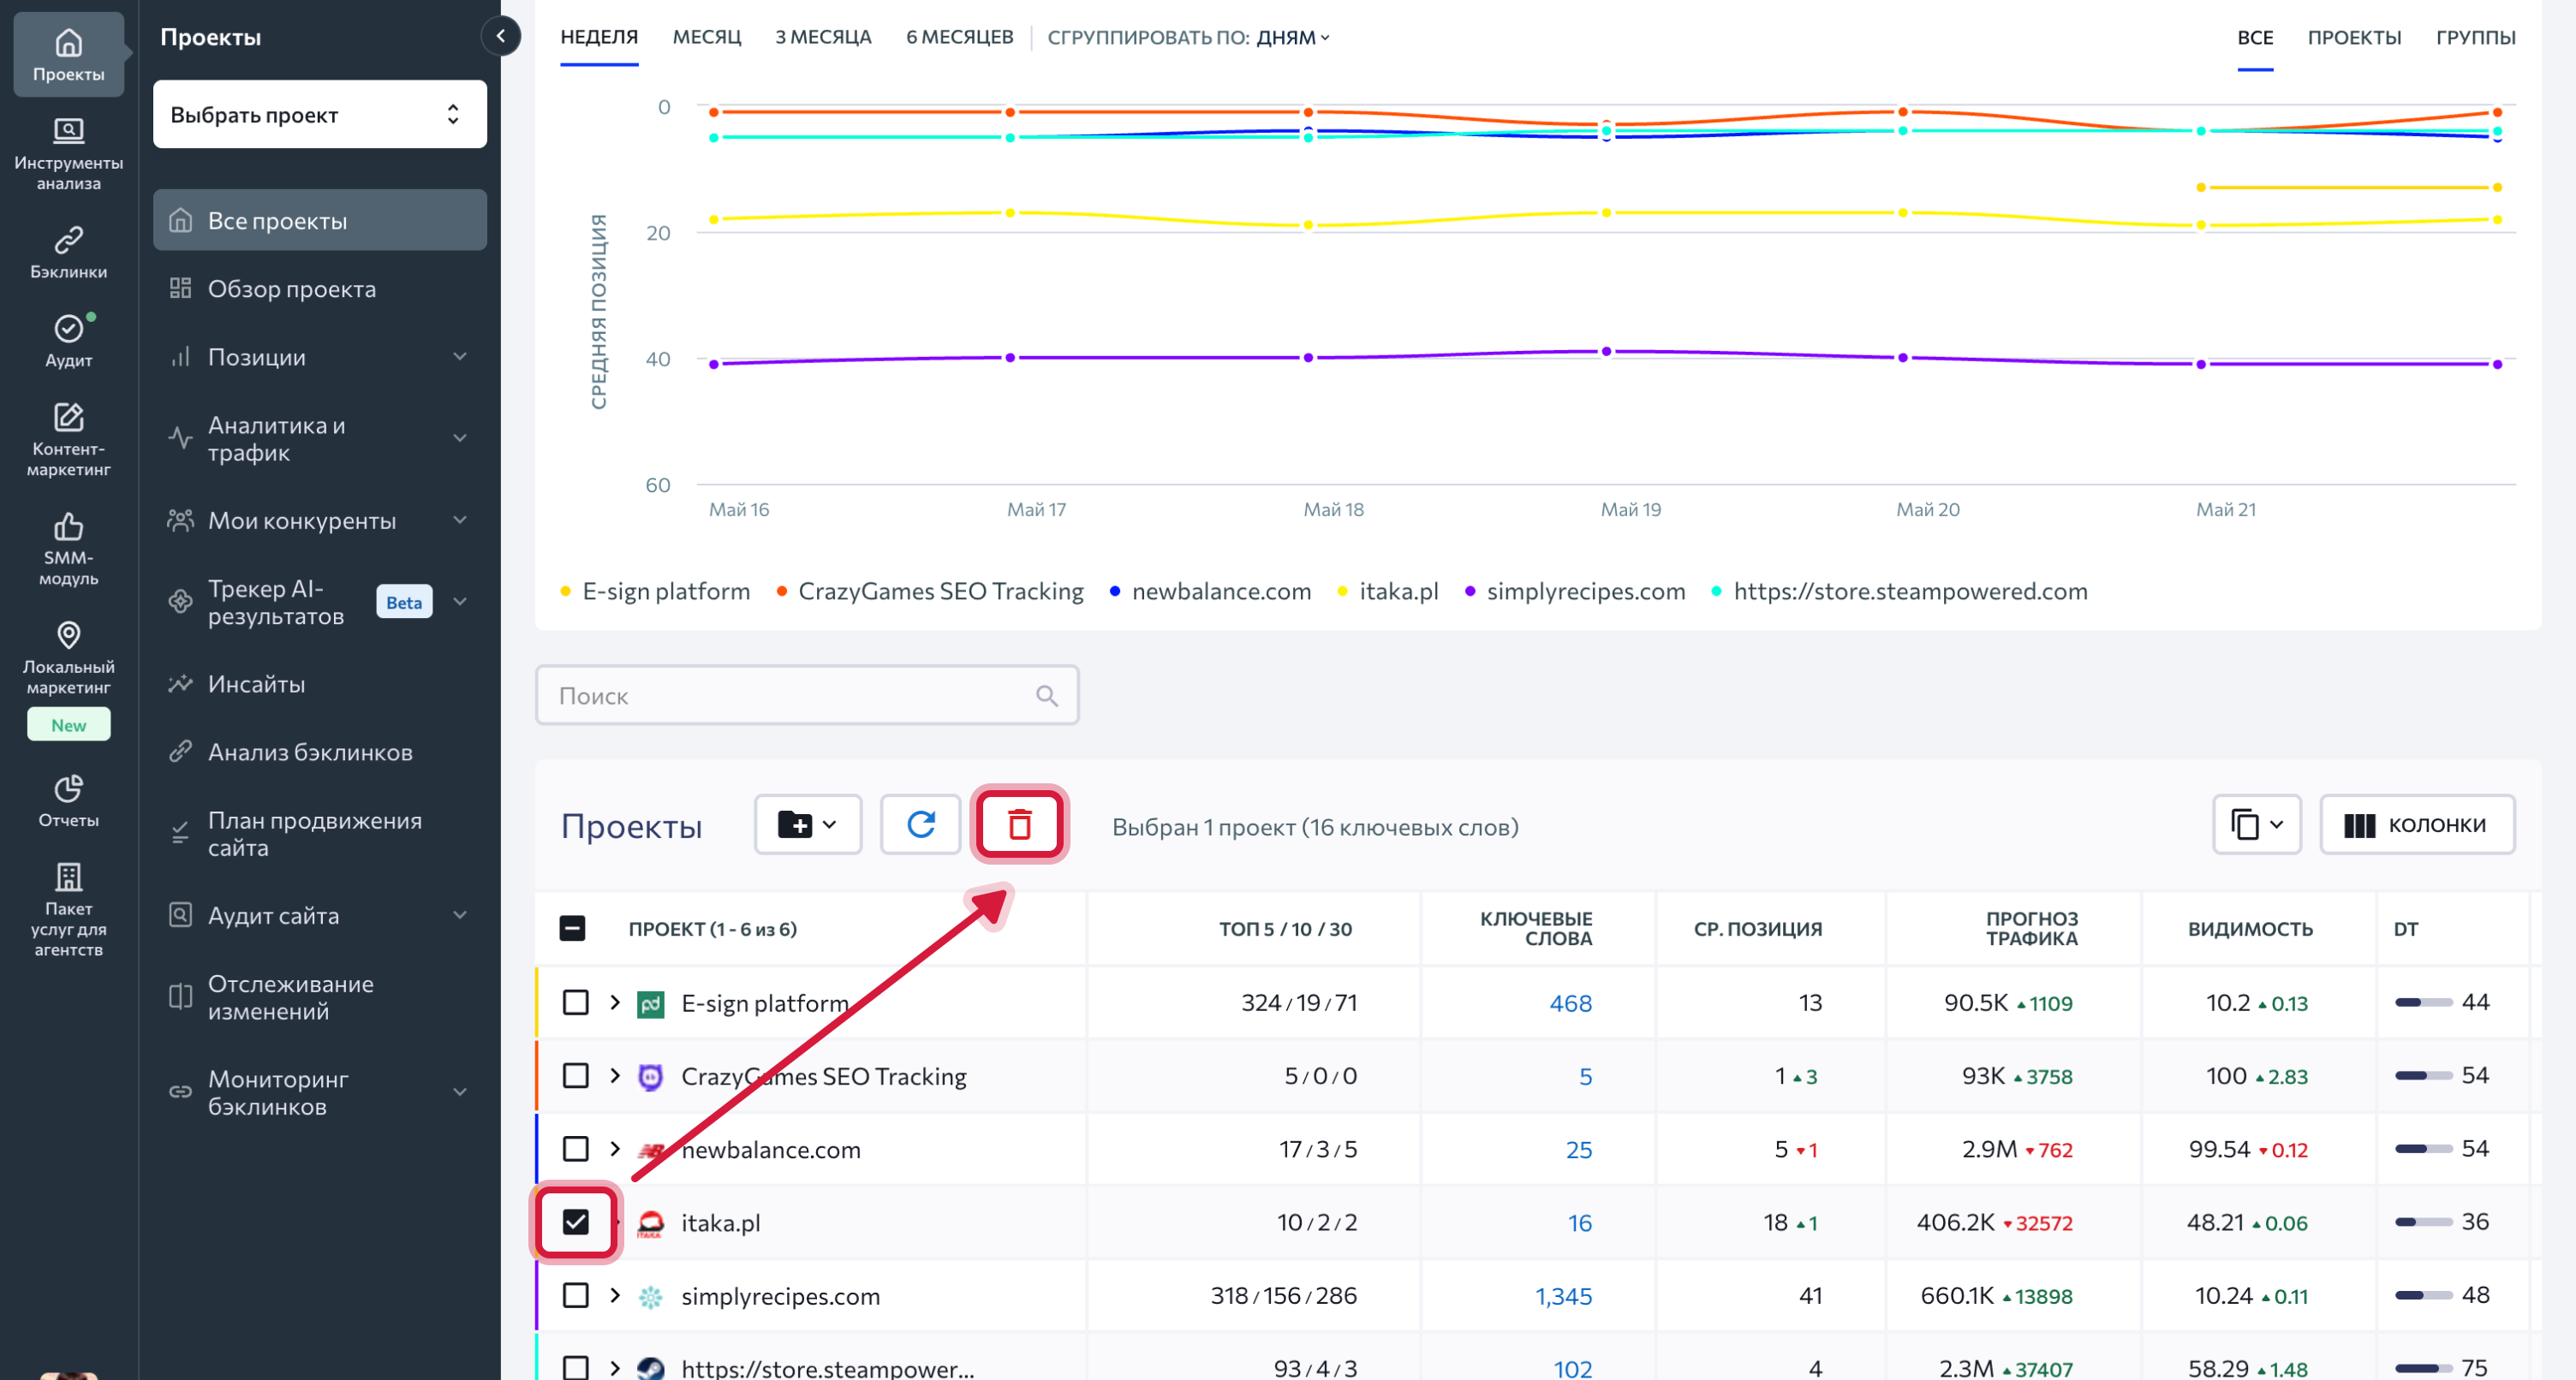Uncheck the itaka.pl row checkbox

pos(575,1222)
